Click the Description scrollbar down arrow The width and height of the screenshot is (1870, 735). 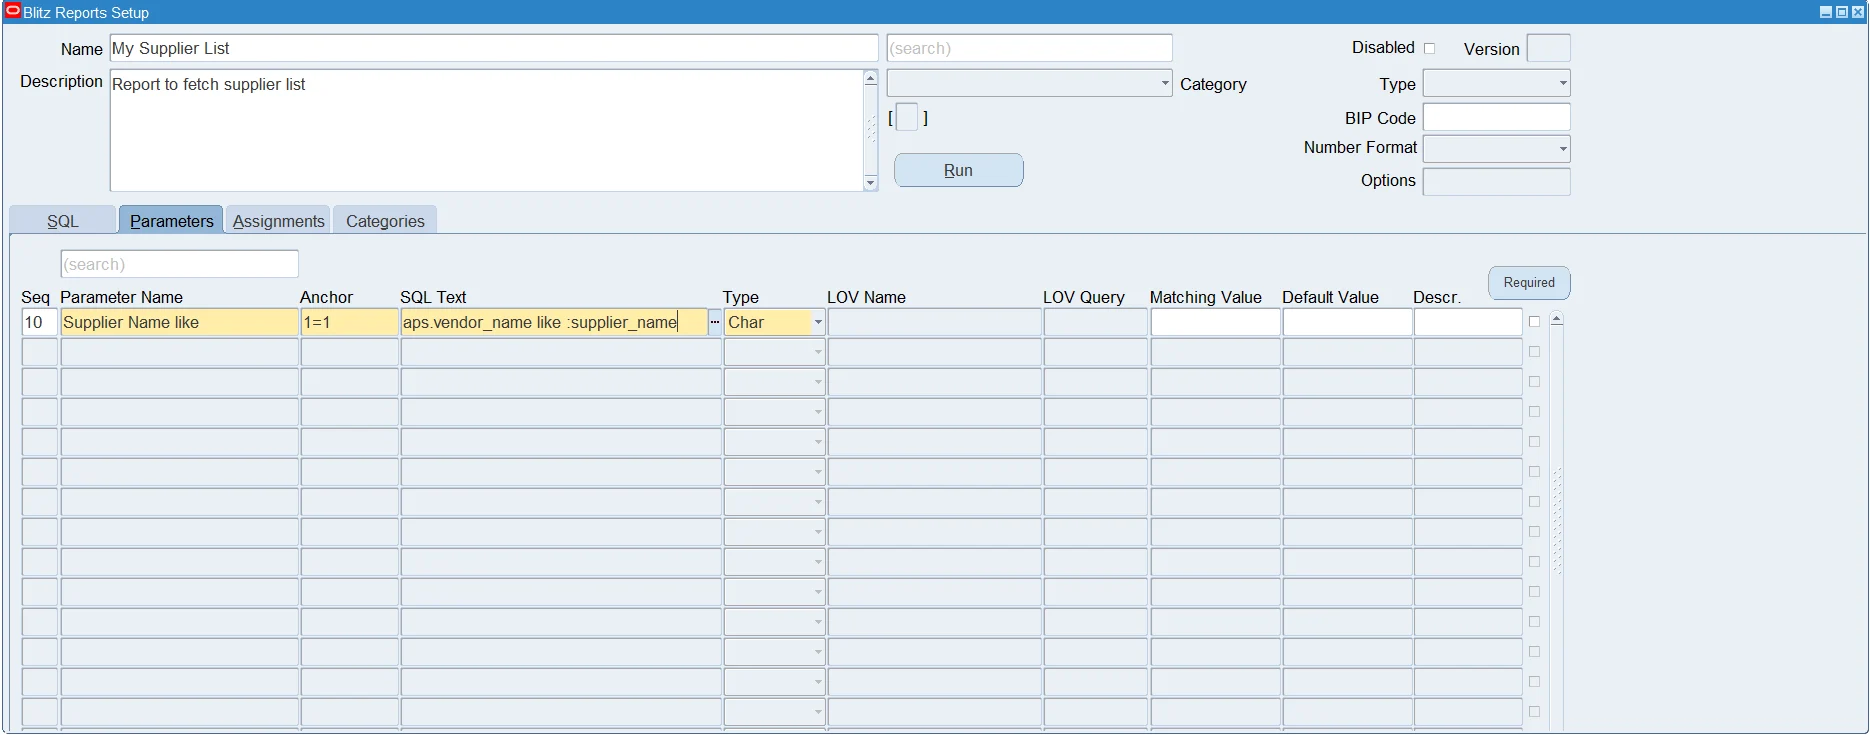(x=870, y=182)
